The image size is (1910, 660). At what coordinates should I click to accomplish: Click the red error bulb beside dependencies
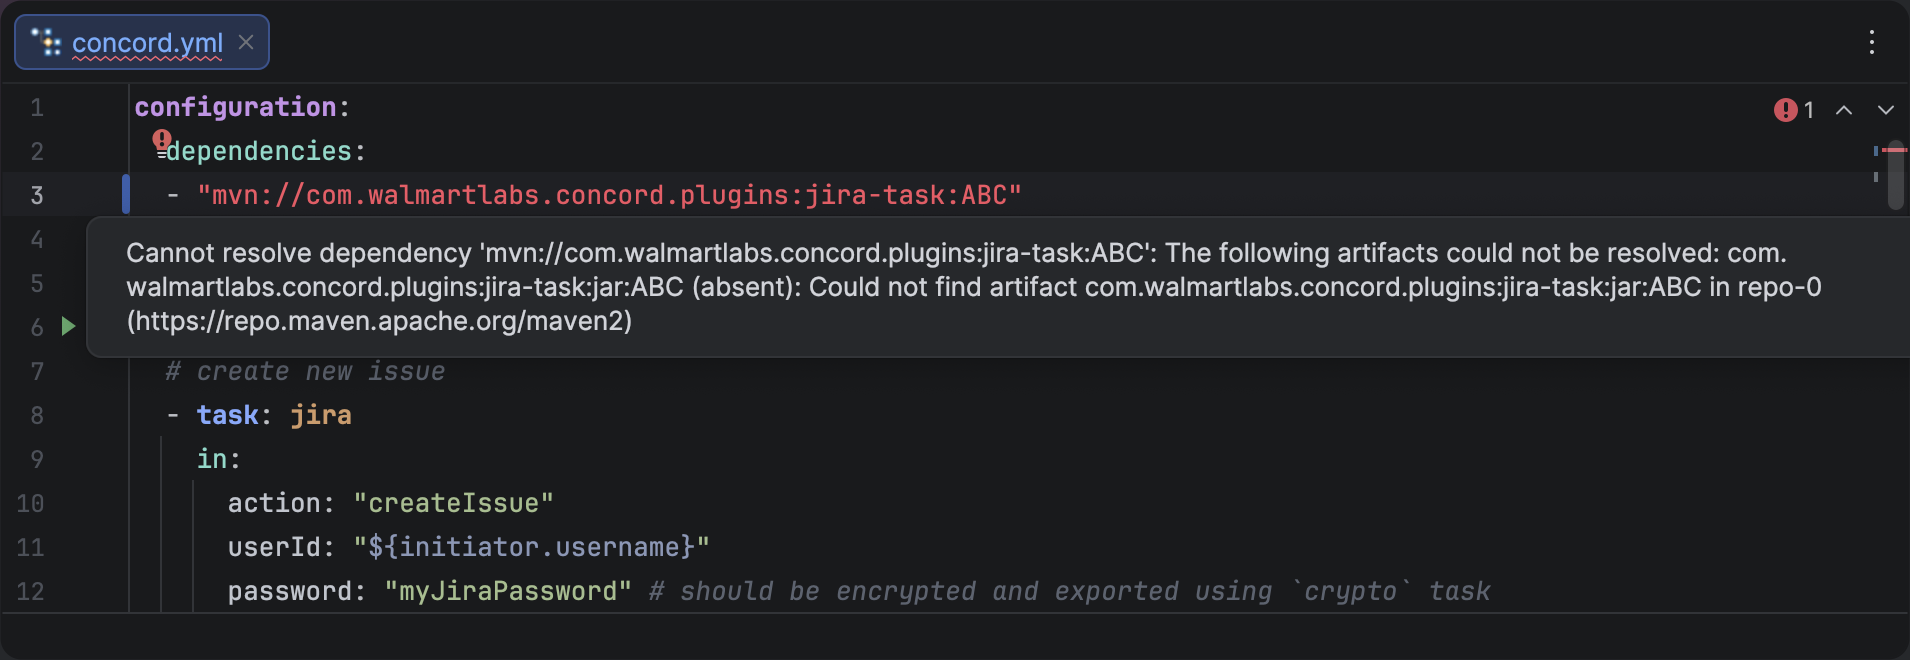point(162,139)
